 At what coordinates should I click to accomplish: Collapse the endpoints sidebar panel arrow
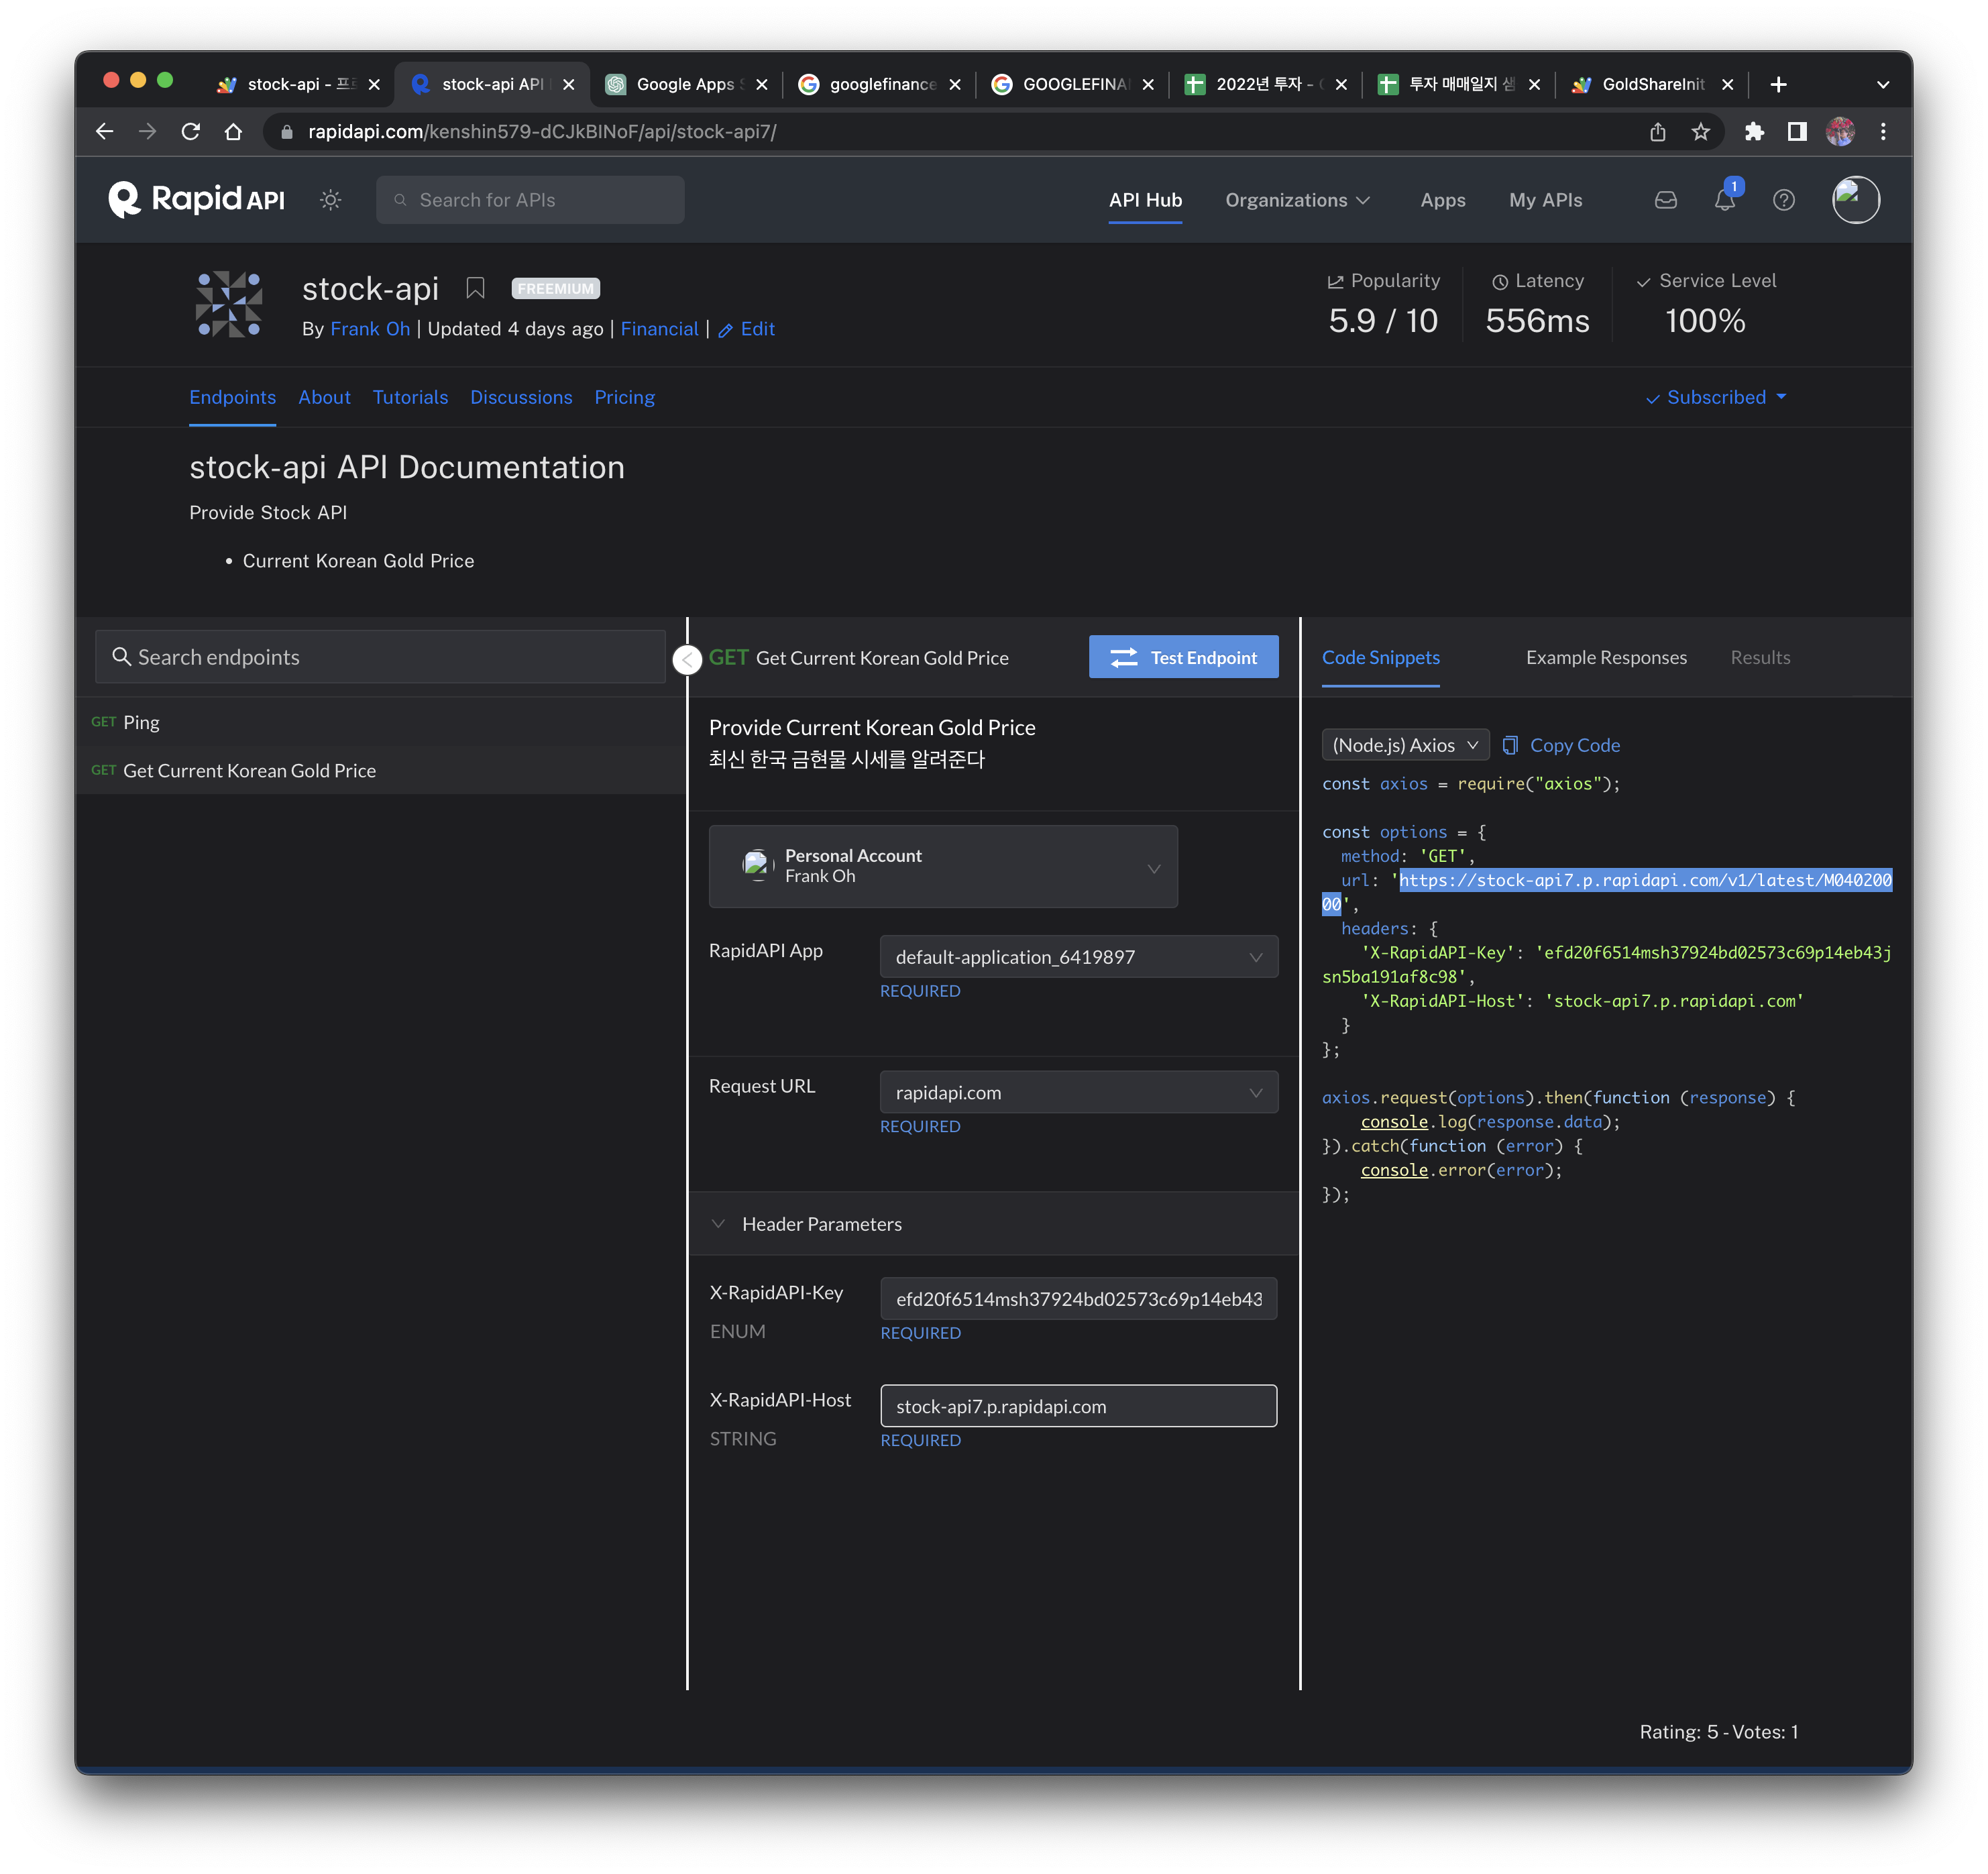pyautogui.click(x=687, y=659)
